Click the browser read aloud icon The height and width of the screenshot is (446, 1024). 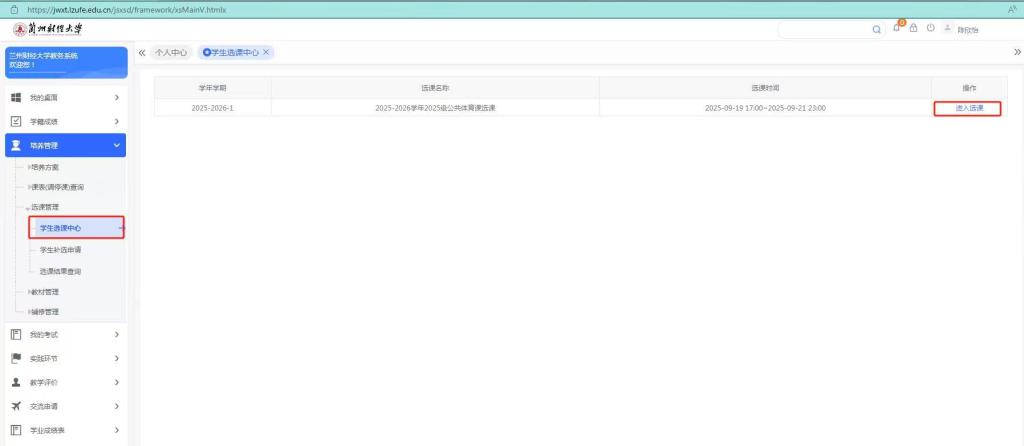click(x=1012, y=9)
